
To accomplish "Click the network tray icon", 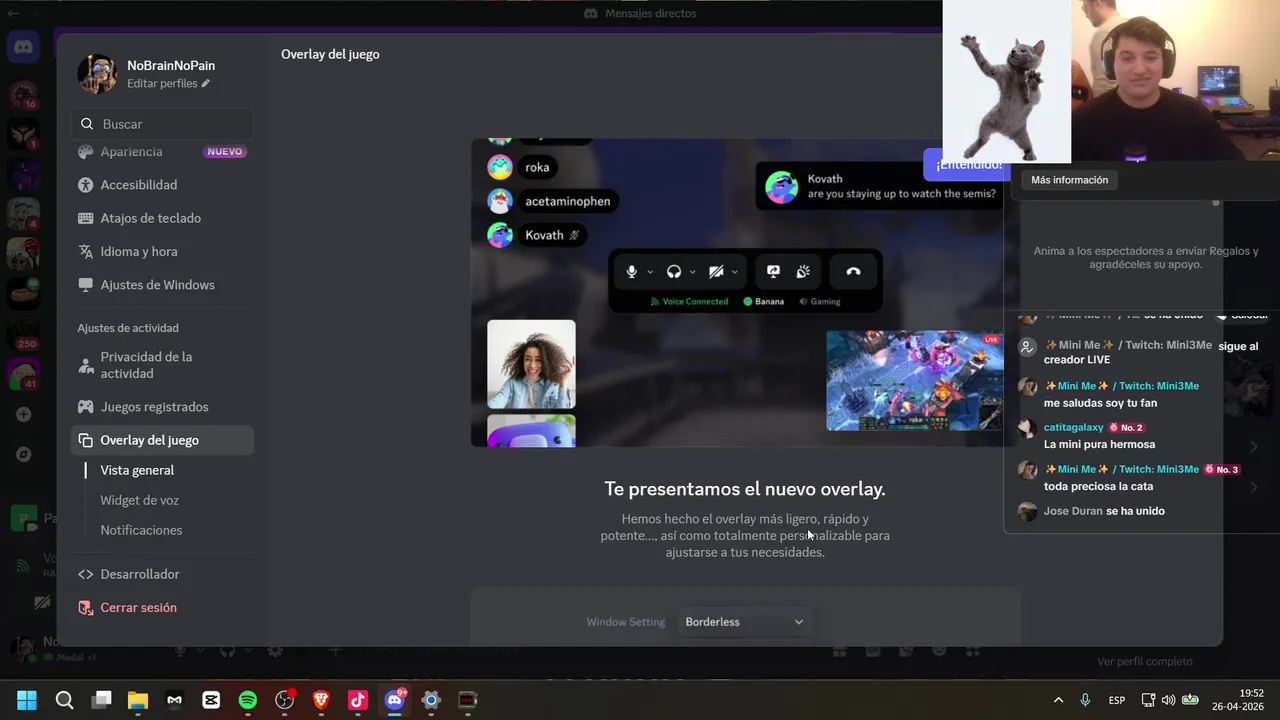I will pyautogui.click(x=1148, y=700).
